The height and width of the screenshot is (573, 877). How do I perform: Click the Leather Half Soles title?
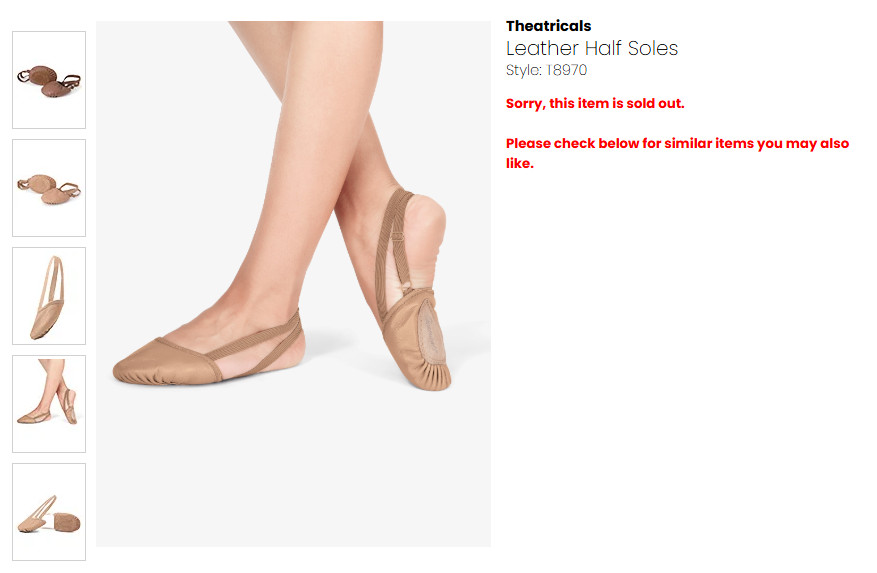(592, 48)
